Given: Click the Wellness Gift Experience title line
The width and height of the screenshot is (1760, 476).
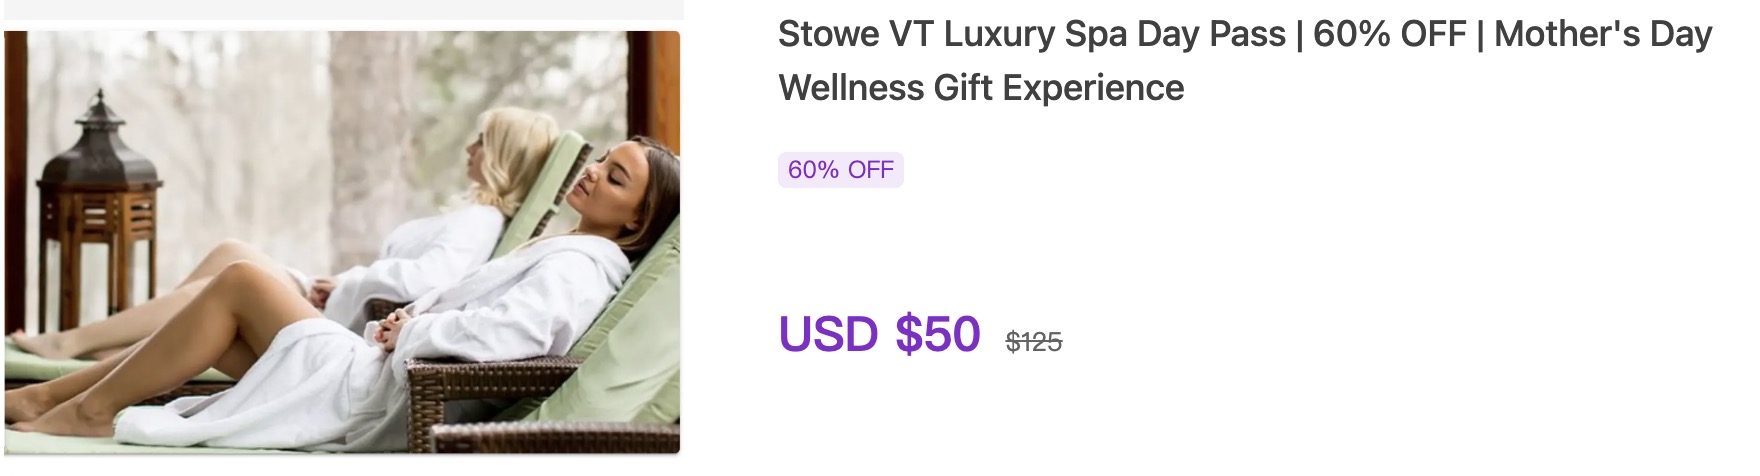Looking at the screenshot, I should pos(981,88).
